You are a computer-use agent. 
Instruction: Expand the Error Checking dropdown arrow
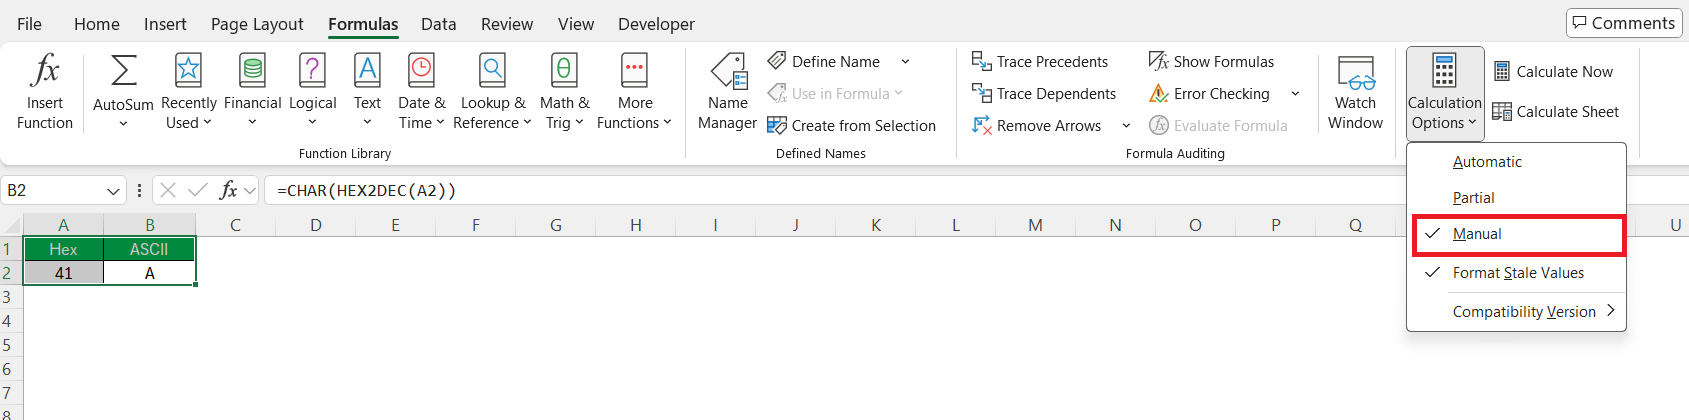tap(1295, 93)
